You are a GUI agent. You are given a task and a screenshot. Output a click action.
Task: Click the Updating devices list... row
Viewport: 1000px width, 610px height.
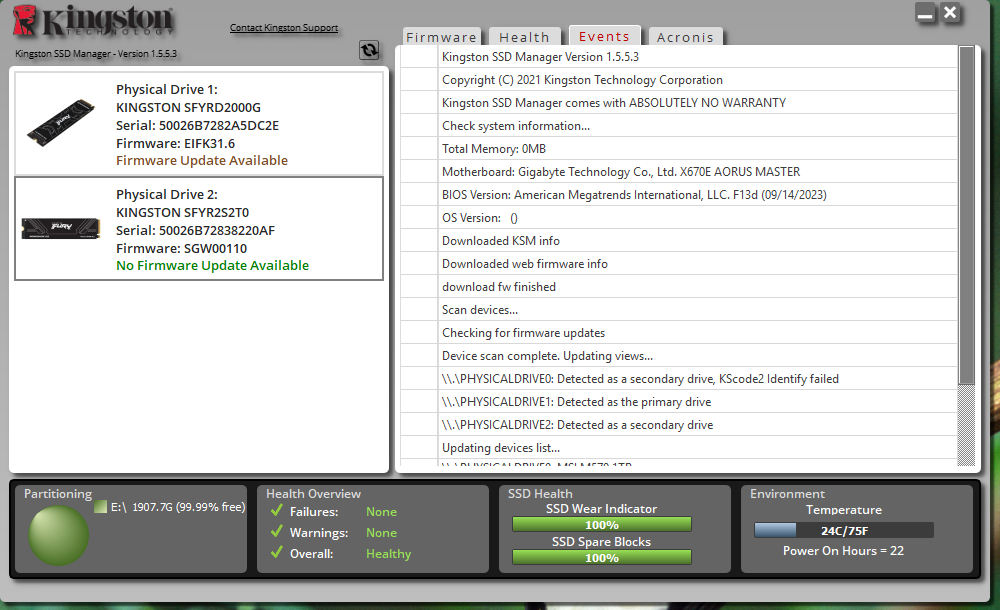point(679,447)
